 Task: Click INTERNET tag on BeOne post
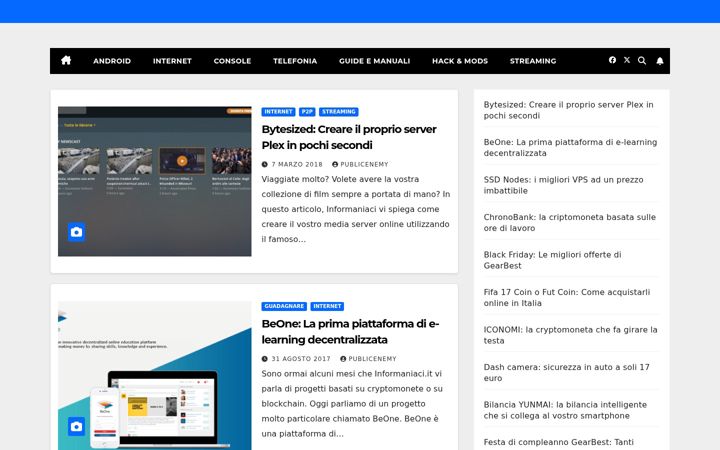pos(327,306)
